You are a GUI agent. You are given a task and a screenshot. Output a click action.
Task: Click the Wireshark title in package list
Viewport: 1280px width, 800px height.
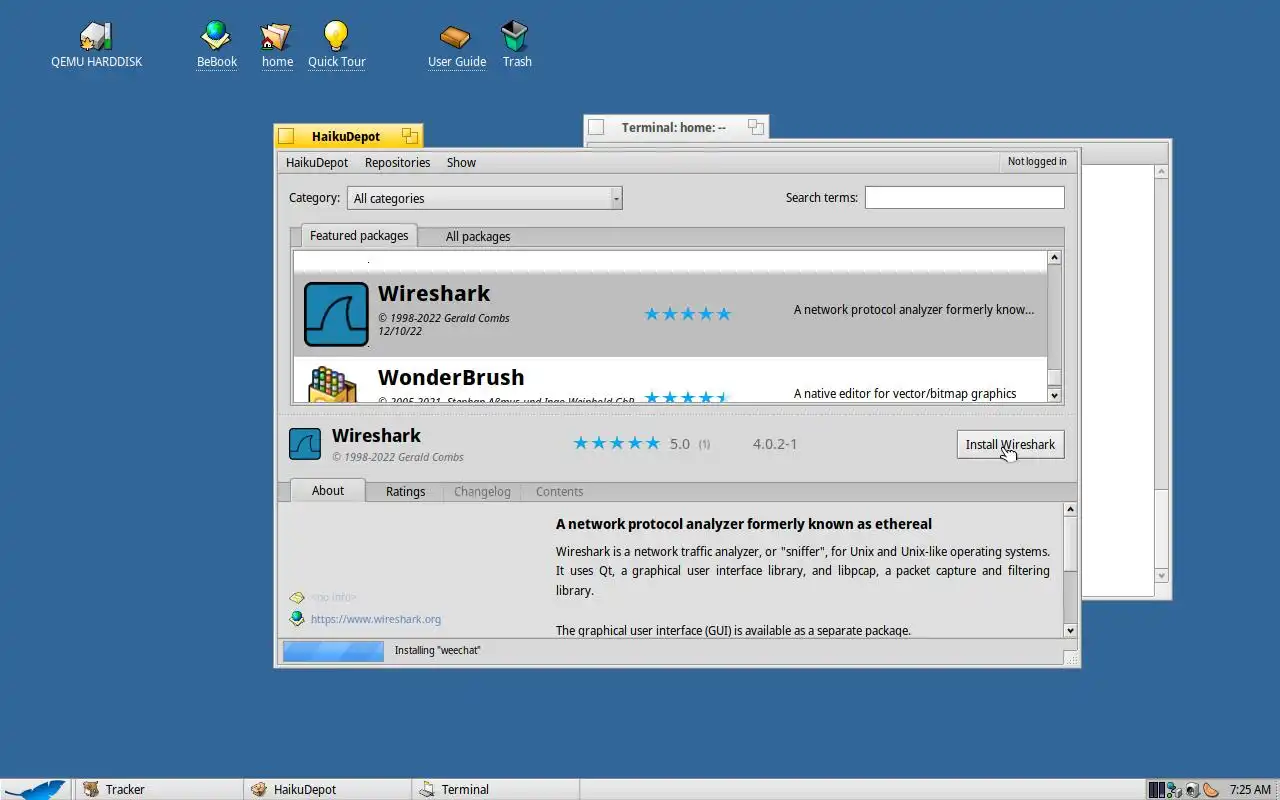(x=434, y=293)
